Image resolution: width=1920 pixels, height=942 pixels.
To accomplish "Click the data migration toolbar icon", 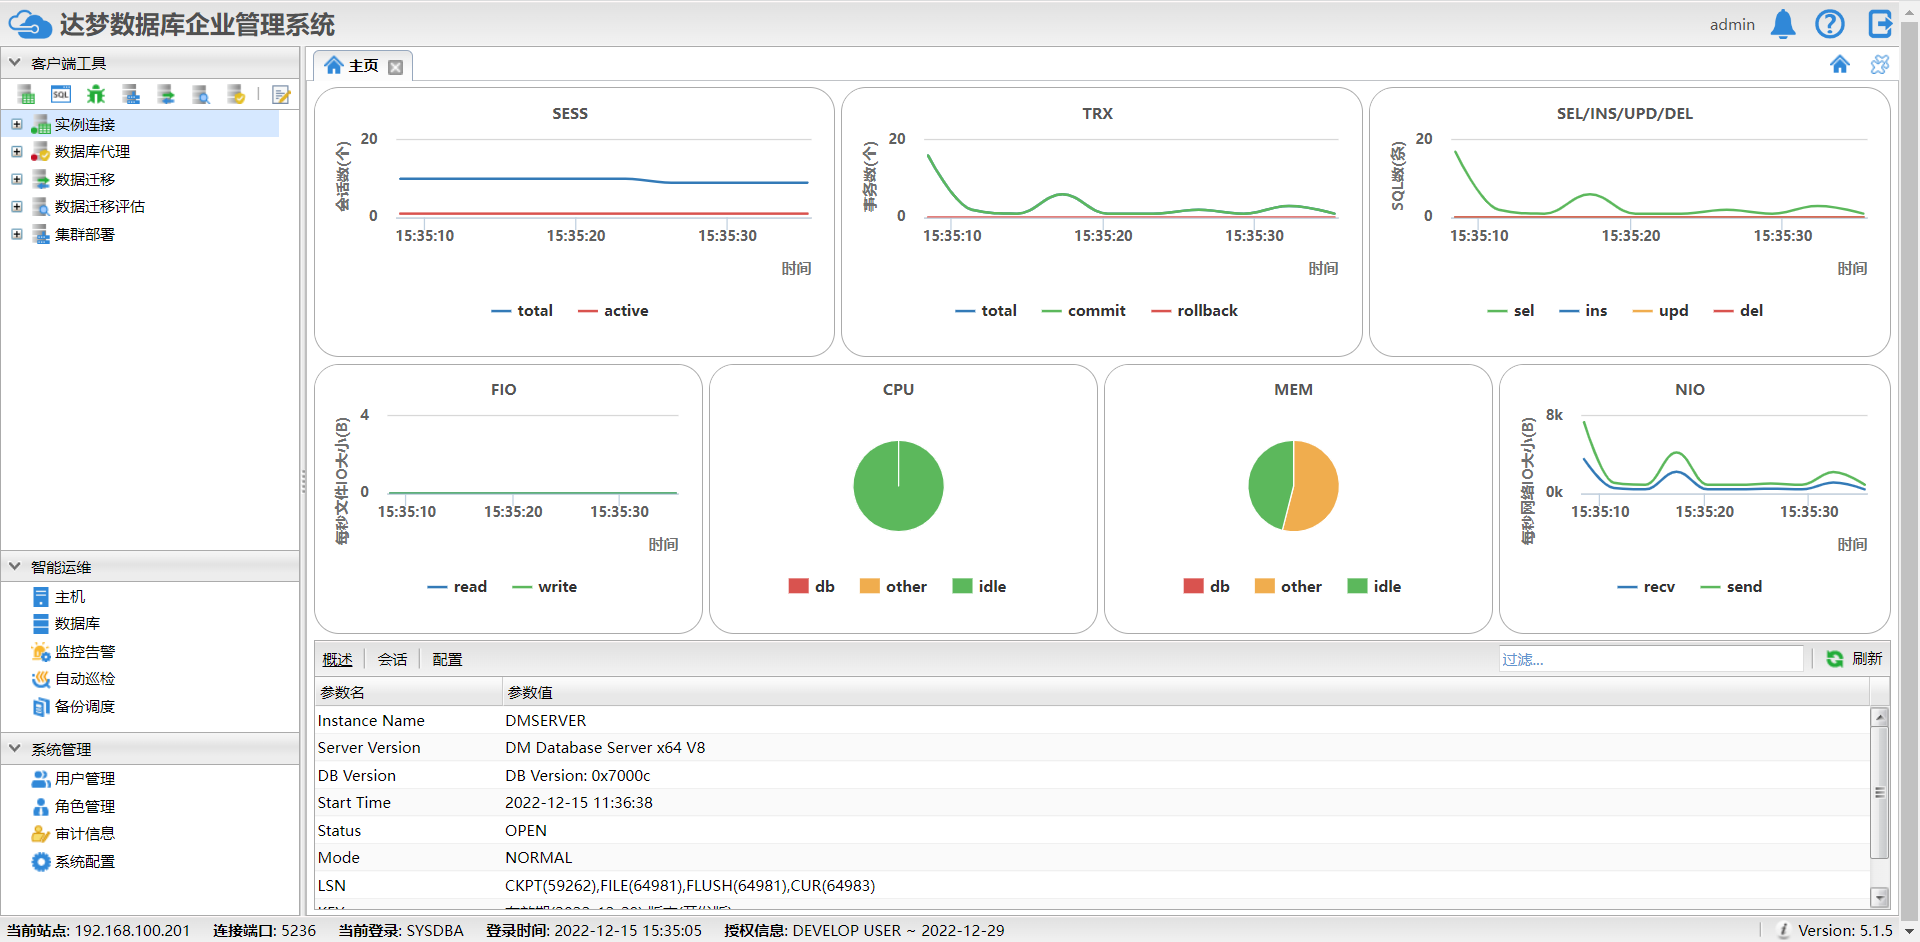I will click(166, 95).
